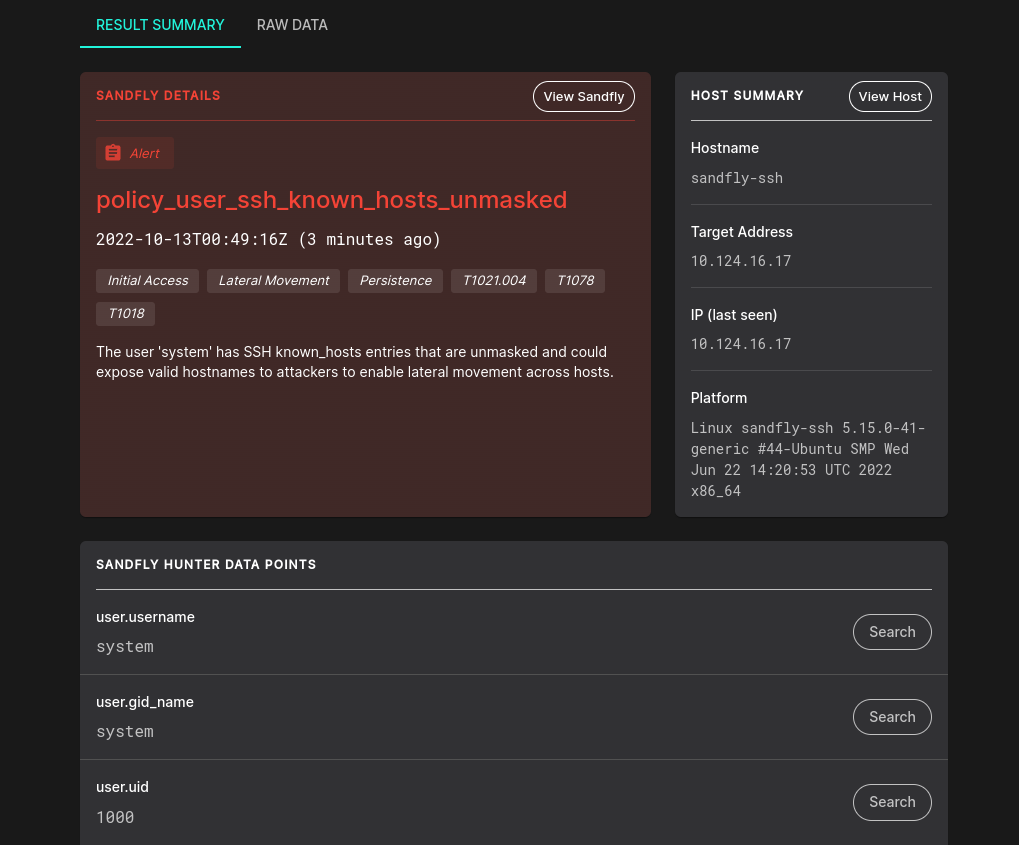Search by user.gid_name value
The image size is (1019, 845).
pos(892,717)
